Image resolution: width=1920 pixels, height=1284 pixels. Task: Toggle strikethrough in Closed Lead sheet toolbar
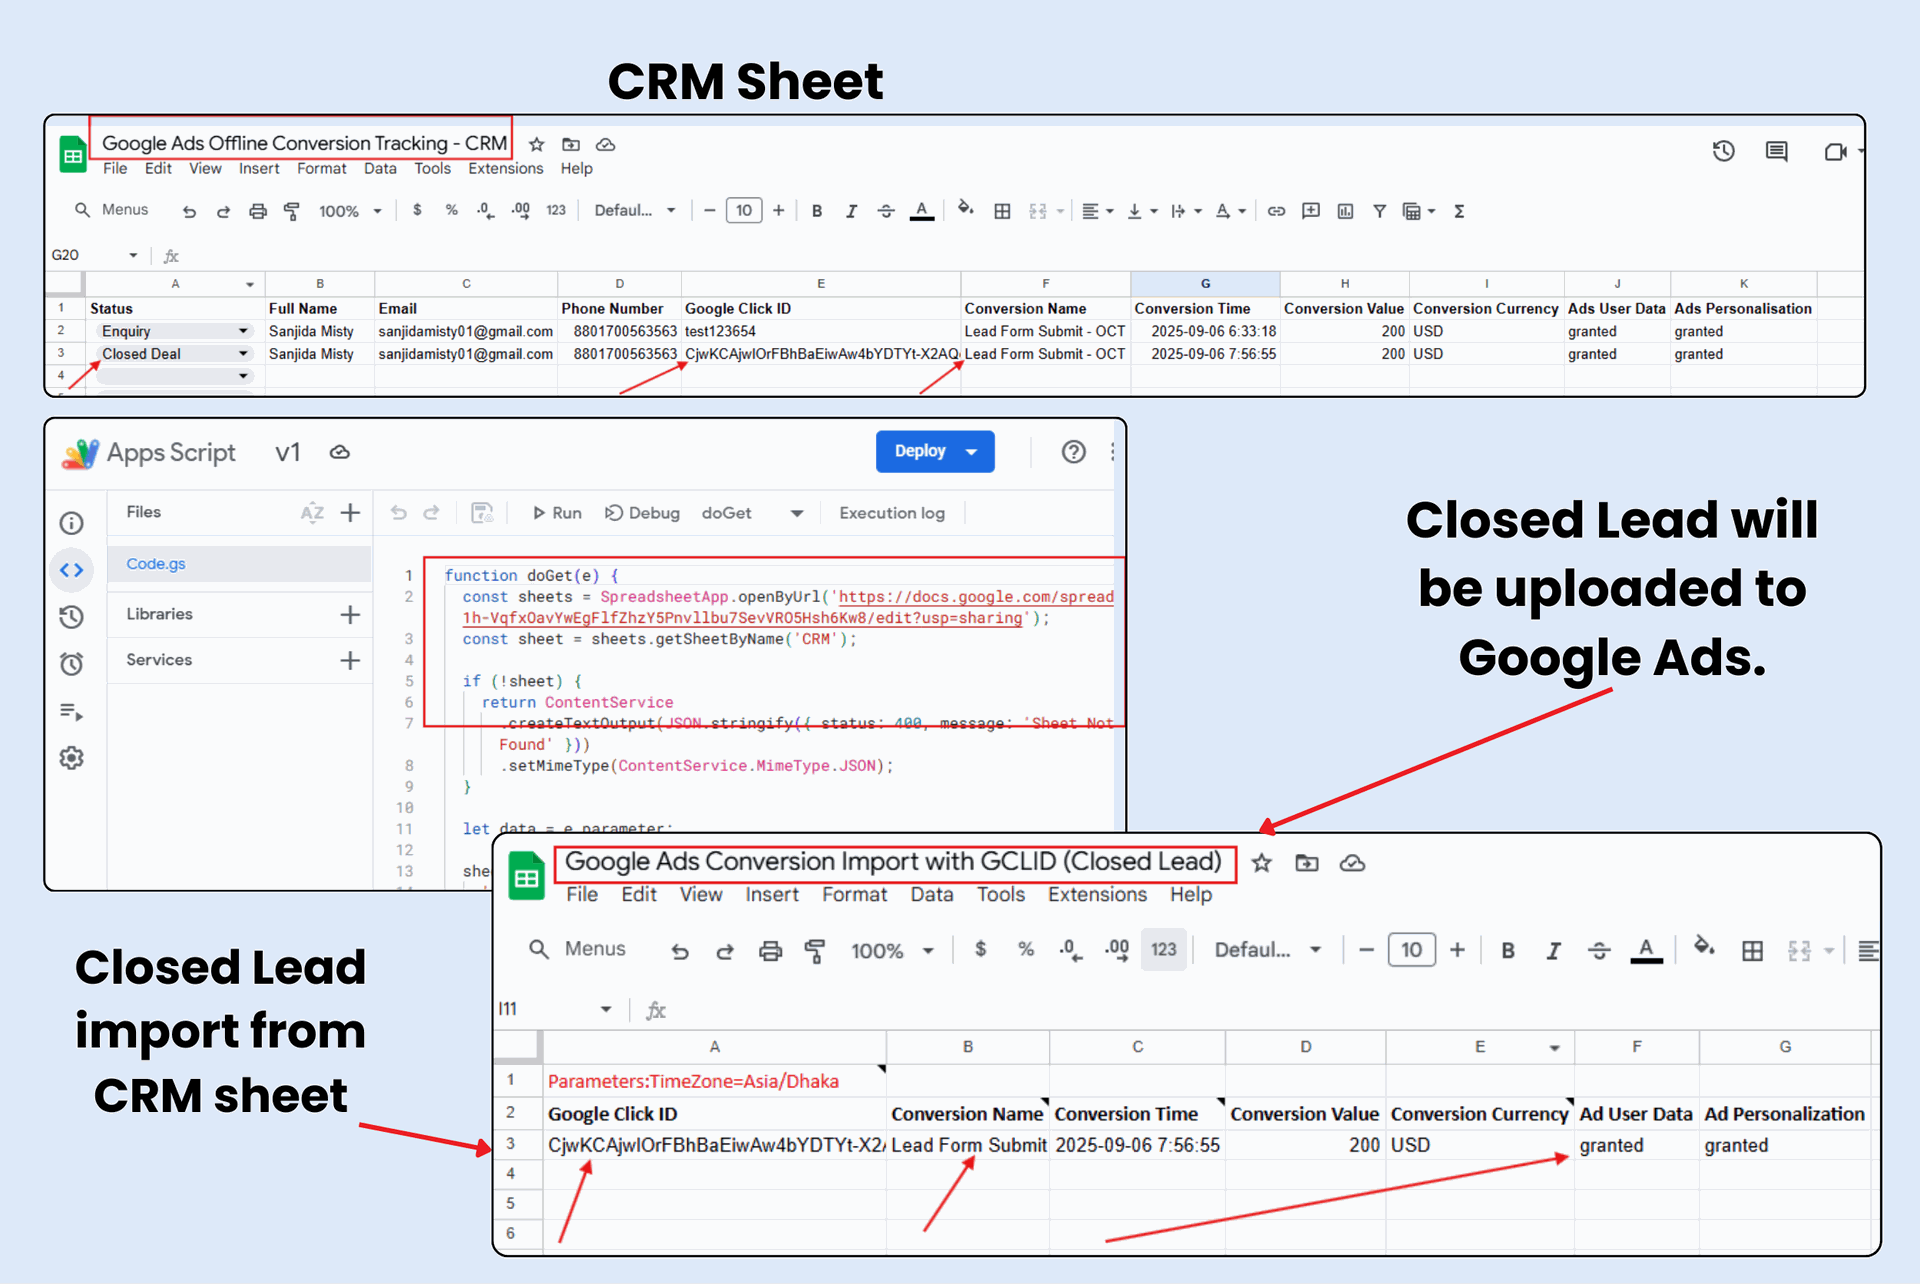pos(1598,950)
